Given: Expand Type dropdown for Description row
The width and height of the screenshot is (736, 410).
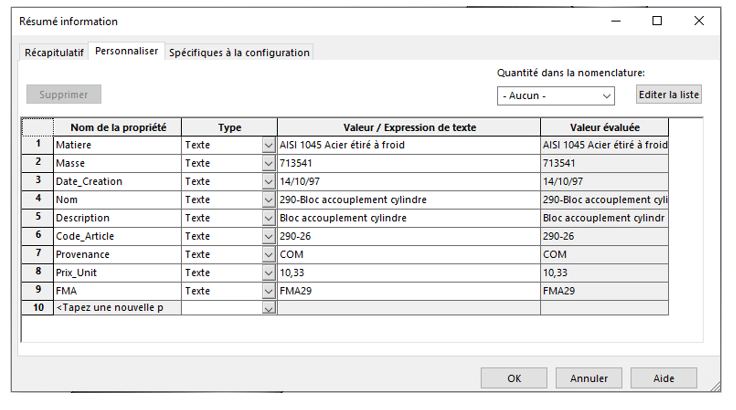Looking at the screenshot, I should (268, 218).
